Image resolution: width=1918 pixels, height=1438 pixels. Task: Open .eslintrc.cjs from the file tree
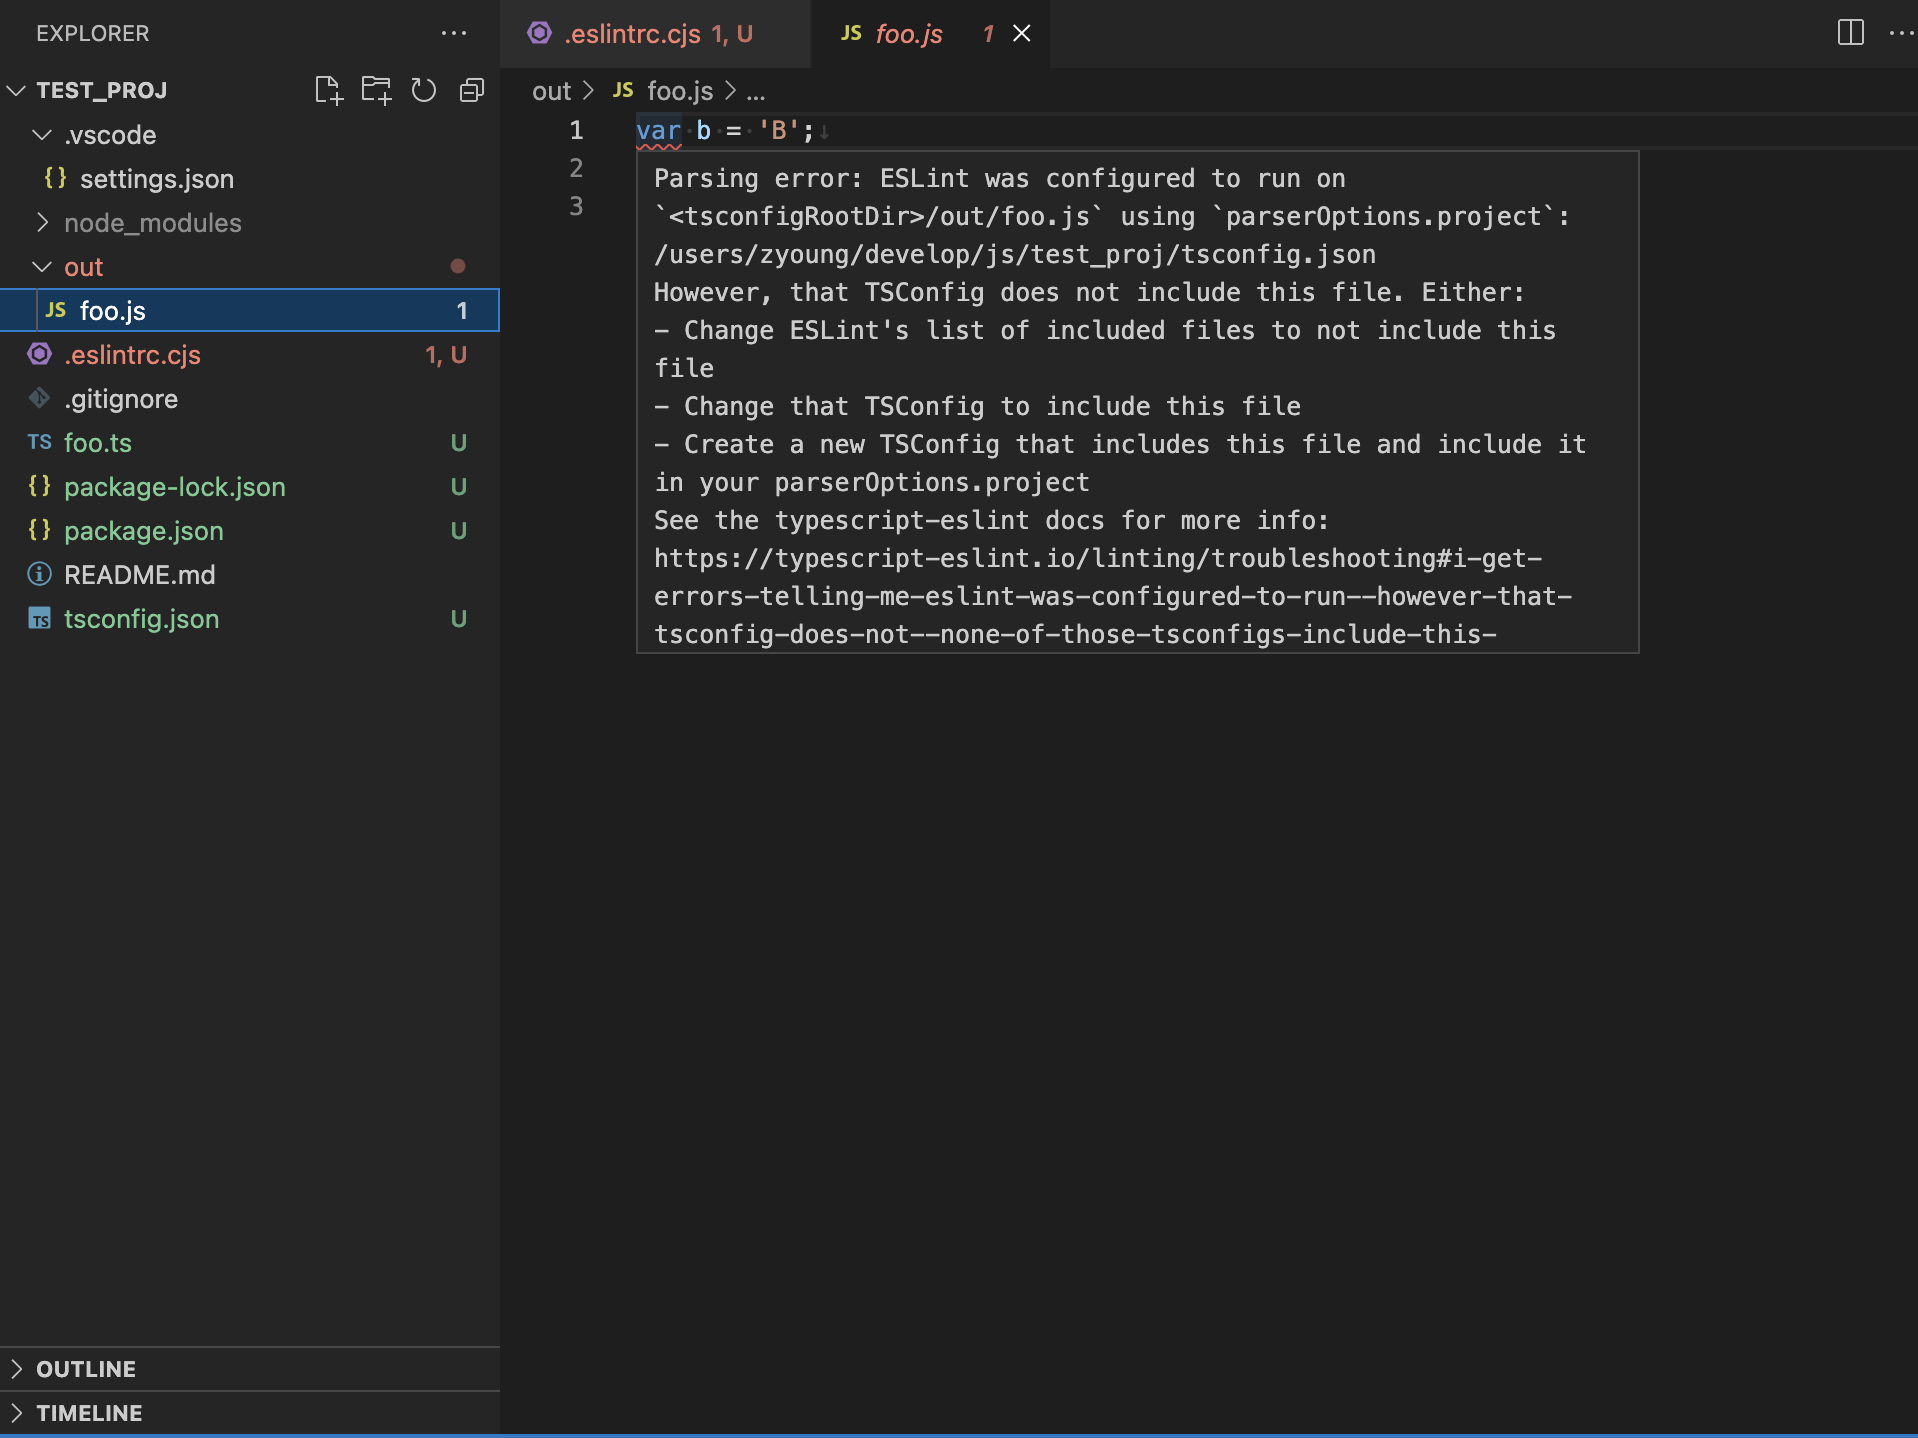[x=250, y=354]
